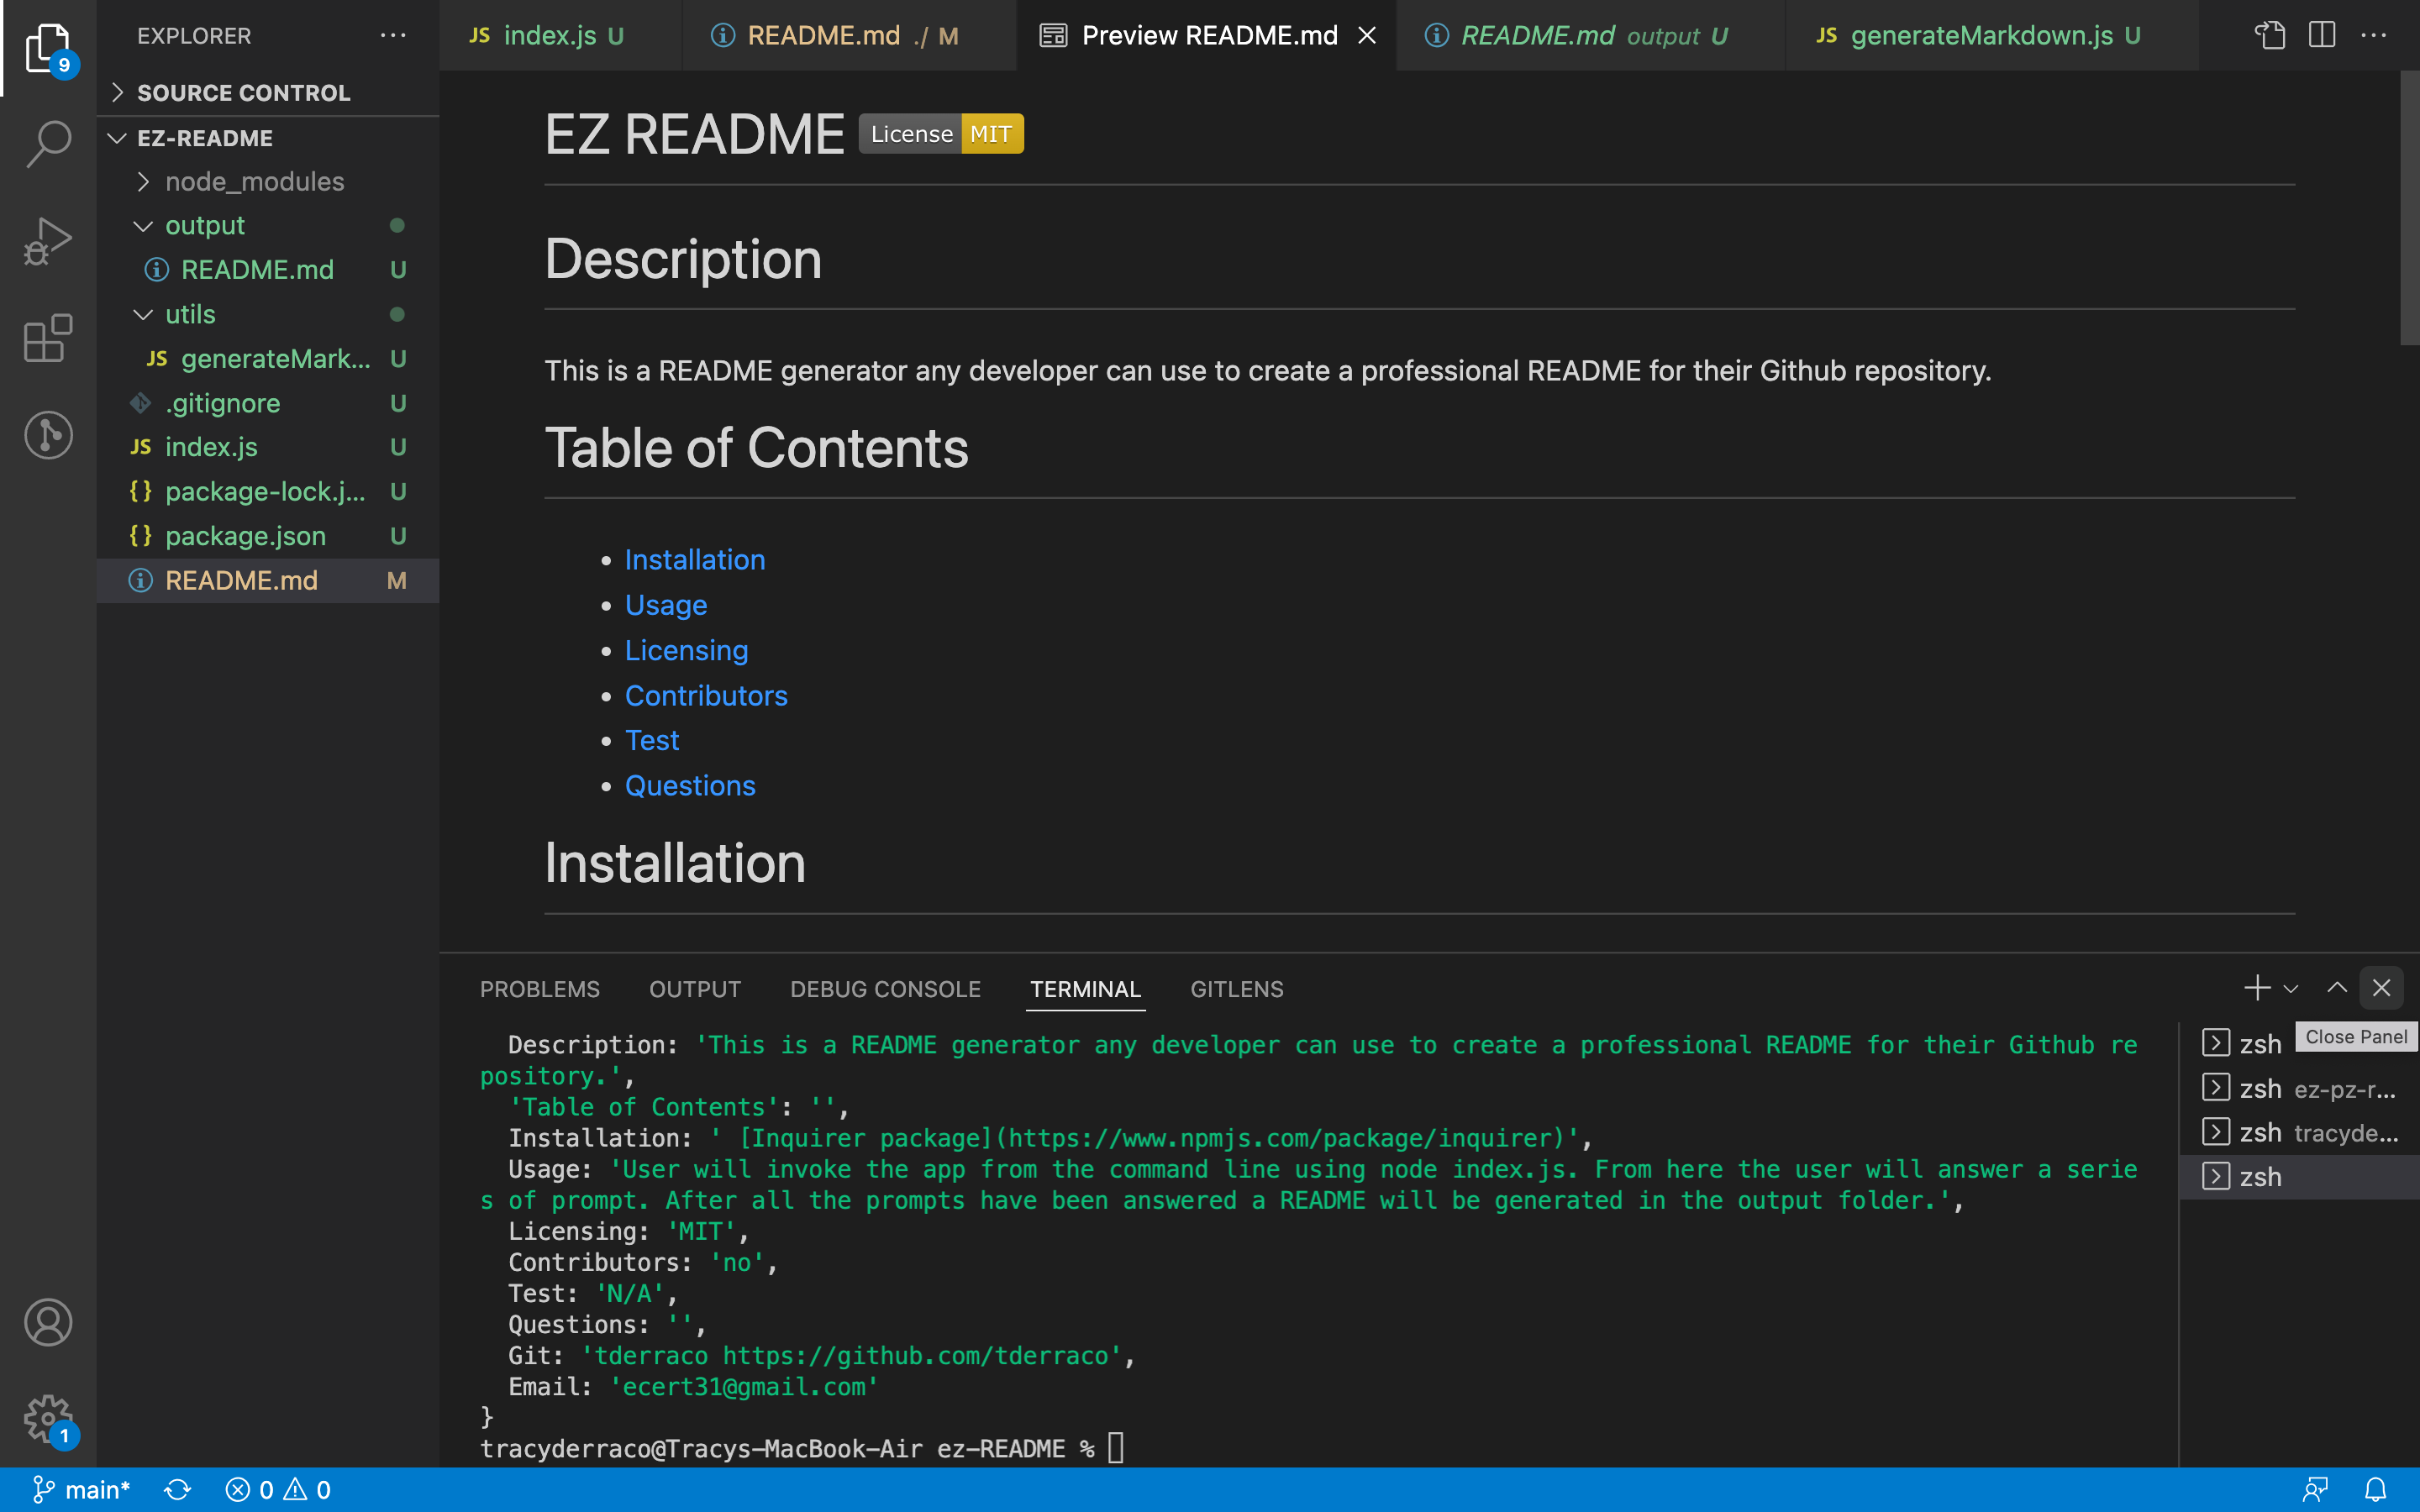Open the Problems panel tab
This screenshot has height=1512, width=2420.
pyautogui.click(x=540, y=989)
